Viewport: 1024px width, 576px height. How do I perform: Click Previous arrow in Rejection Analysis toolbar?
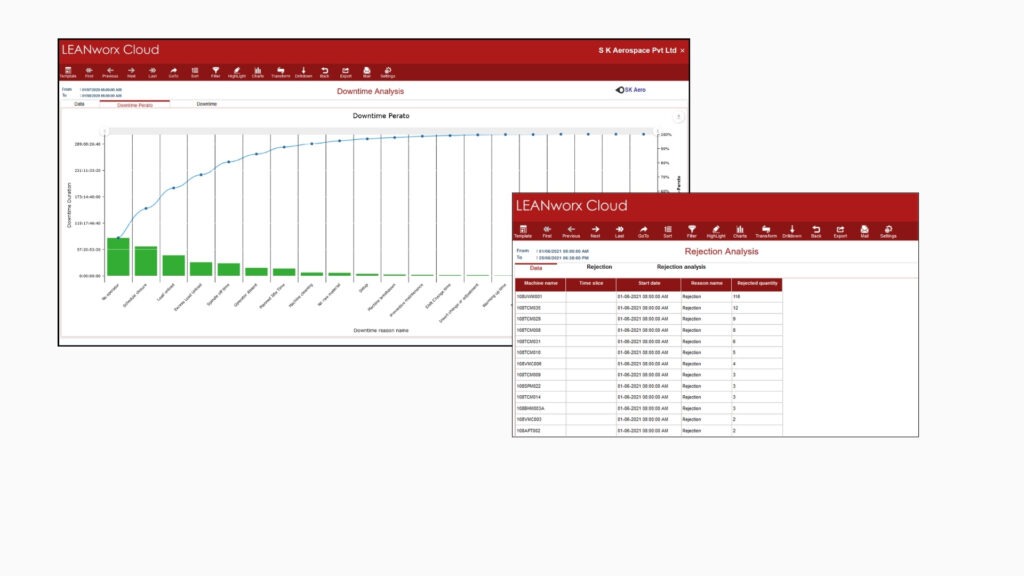tap(571, 231)
